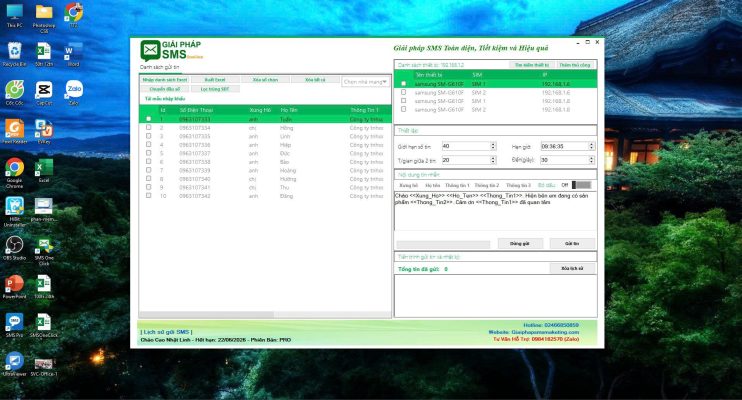The width and height of the screenshot is (742, 400).
Task: Click the 'Giới hạn số tin' spinner arrows
Action: pyautogui.click(x=493, y=146)
